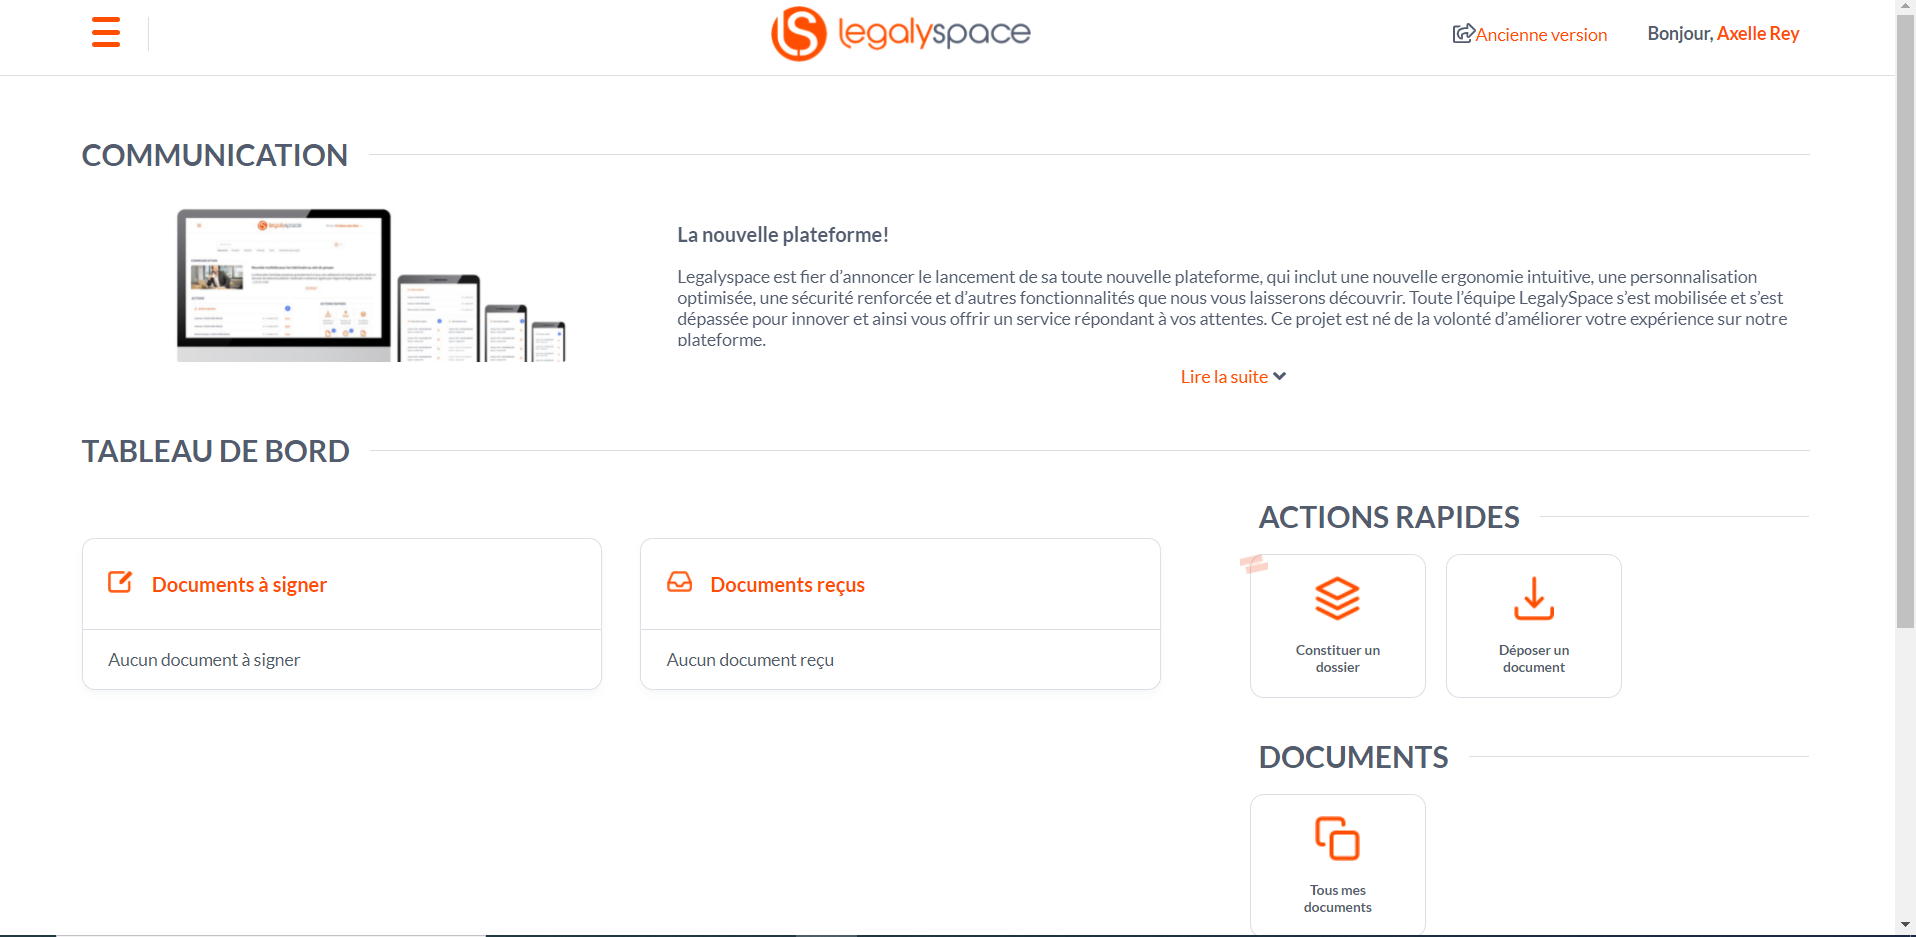Click the scrollbar down arrow
The image size is (1916, 937).
coord(1905,925)
